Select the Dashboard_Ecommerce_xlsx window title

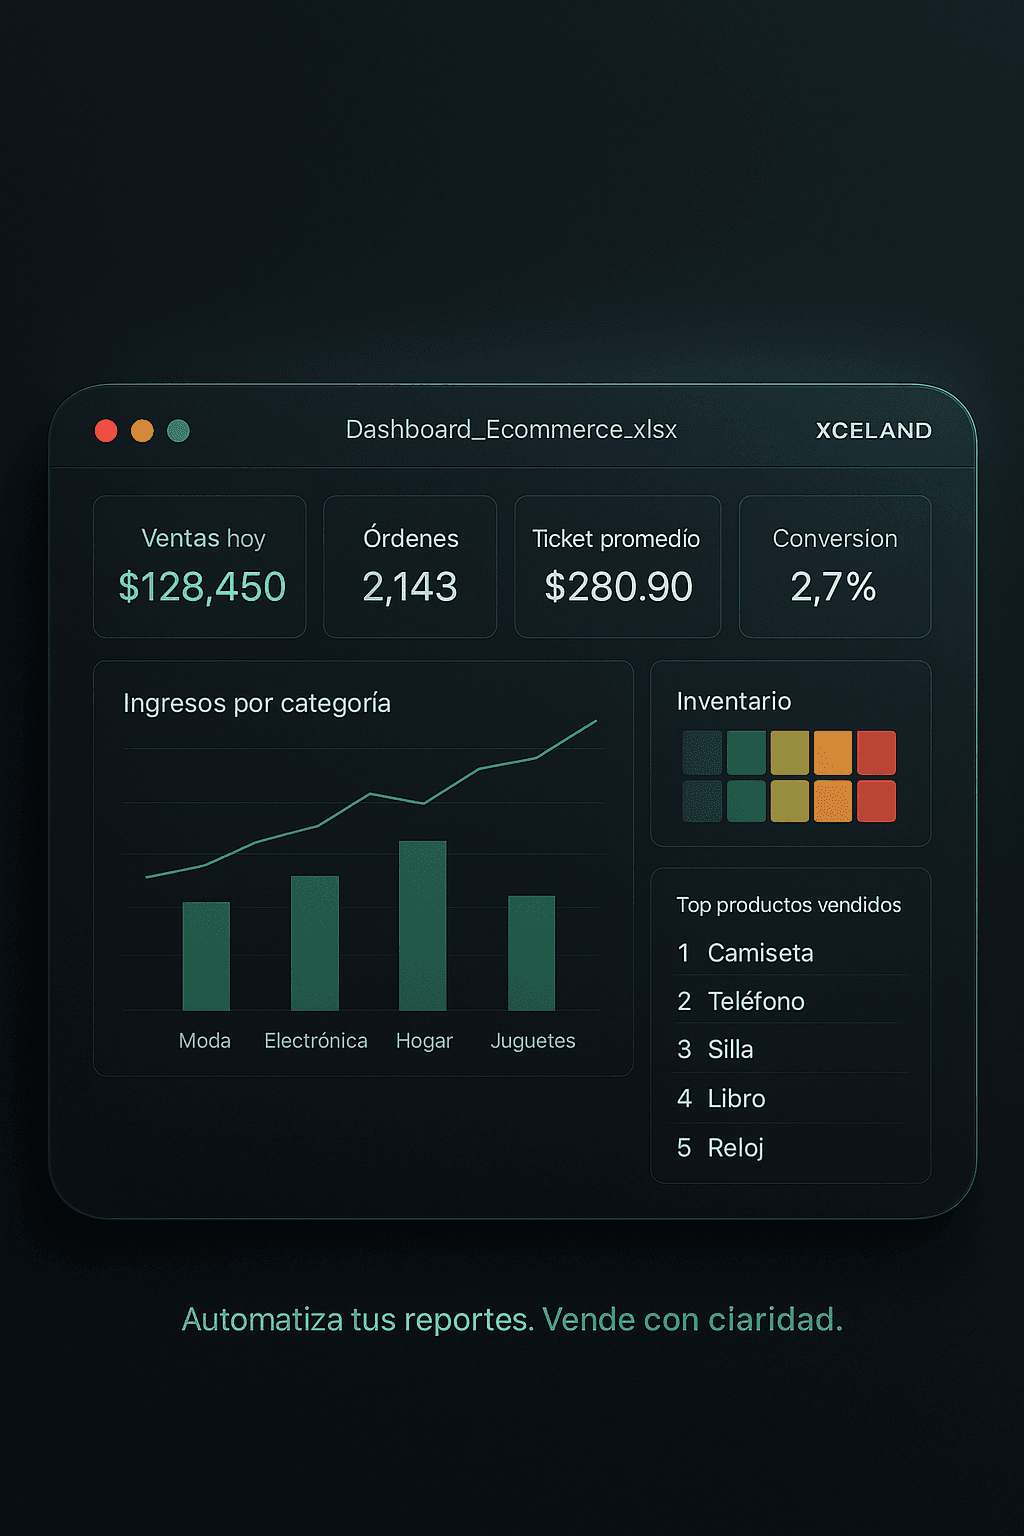pyautogui.click(x=511, y=430)
